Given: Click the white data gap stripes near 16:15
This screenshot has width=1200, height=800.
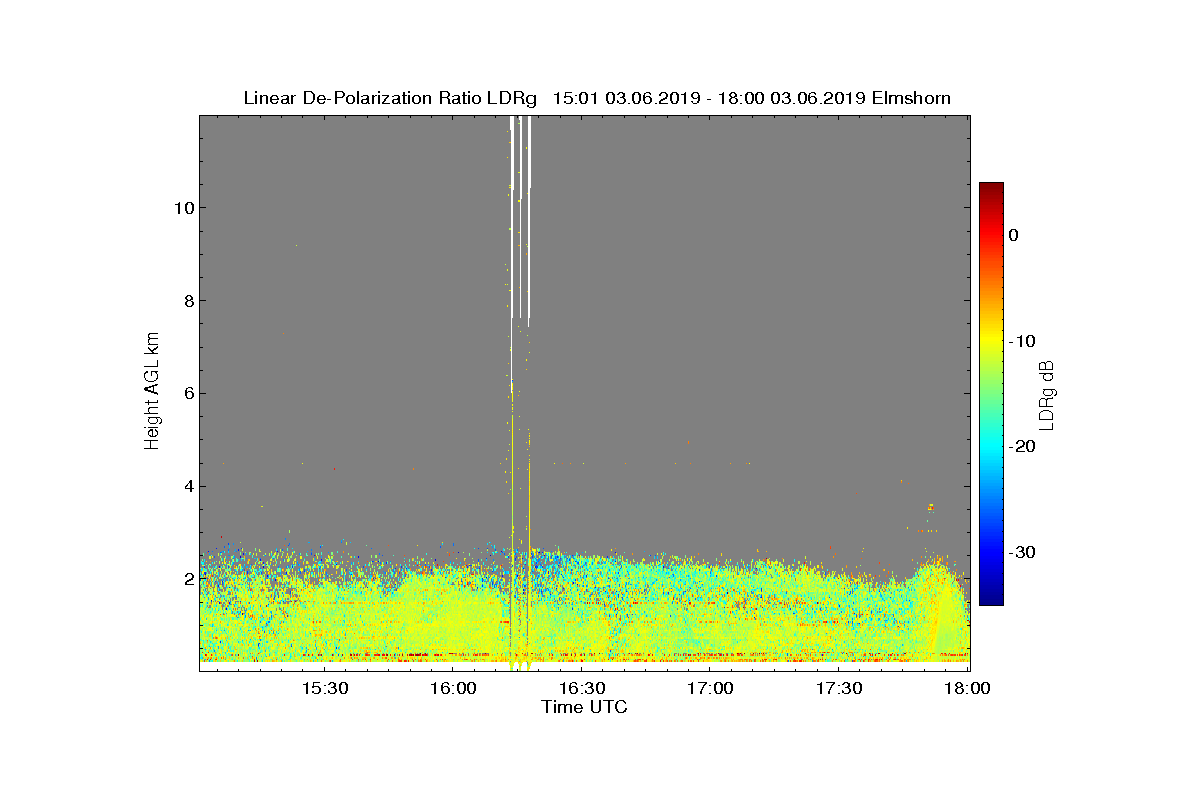Looking at the screenshot, I should point(520,215).
